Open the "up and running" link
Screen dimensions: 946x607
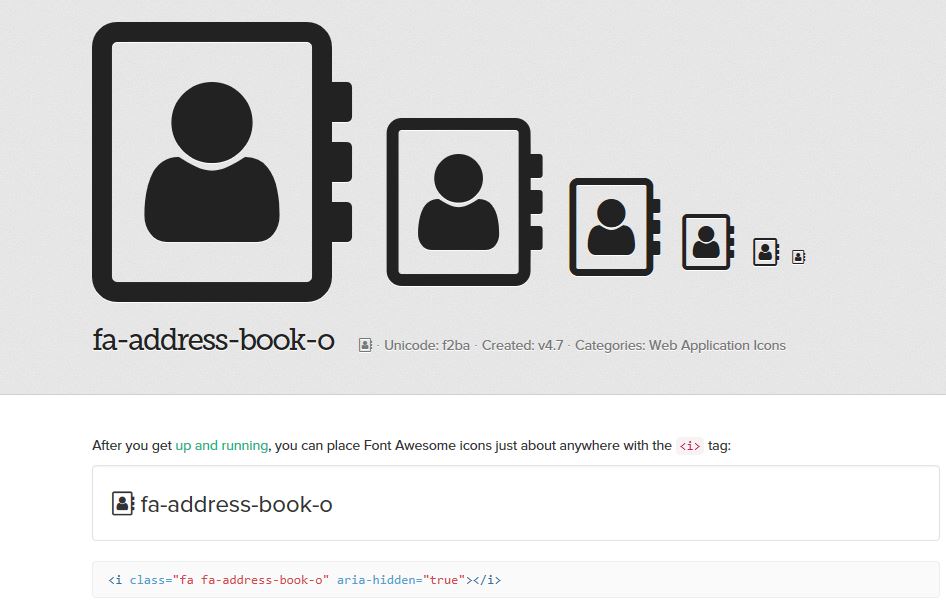[x=220, y=445]
